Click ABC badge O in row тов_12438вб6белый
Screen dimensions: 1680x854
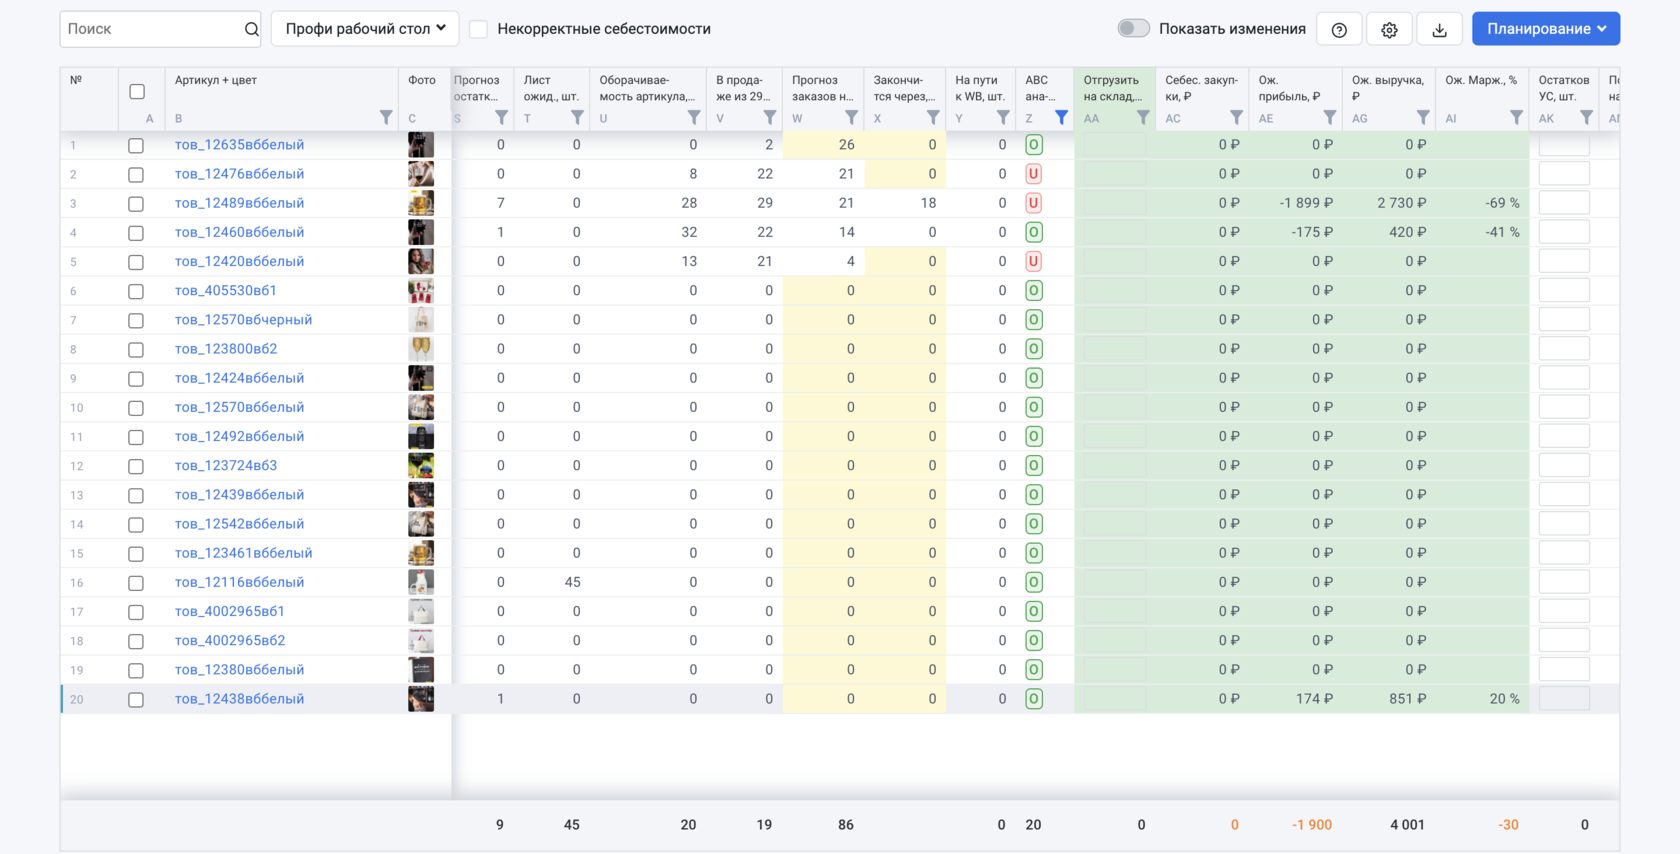pyautogui.click(x=1034, y=699)
